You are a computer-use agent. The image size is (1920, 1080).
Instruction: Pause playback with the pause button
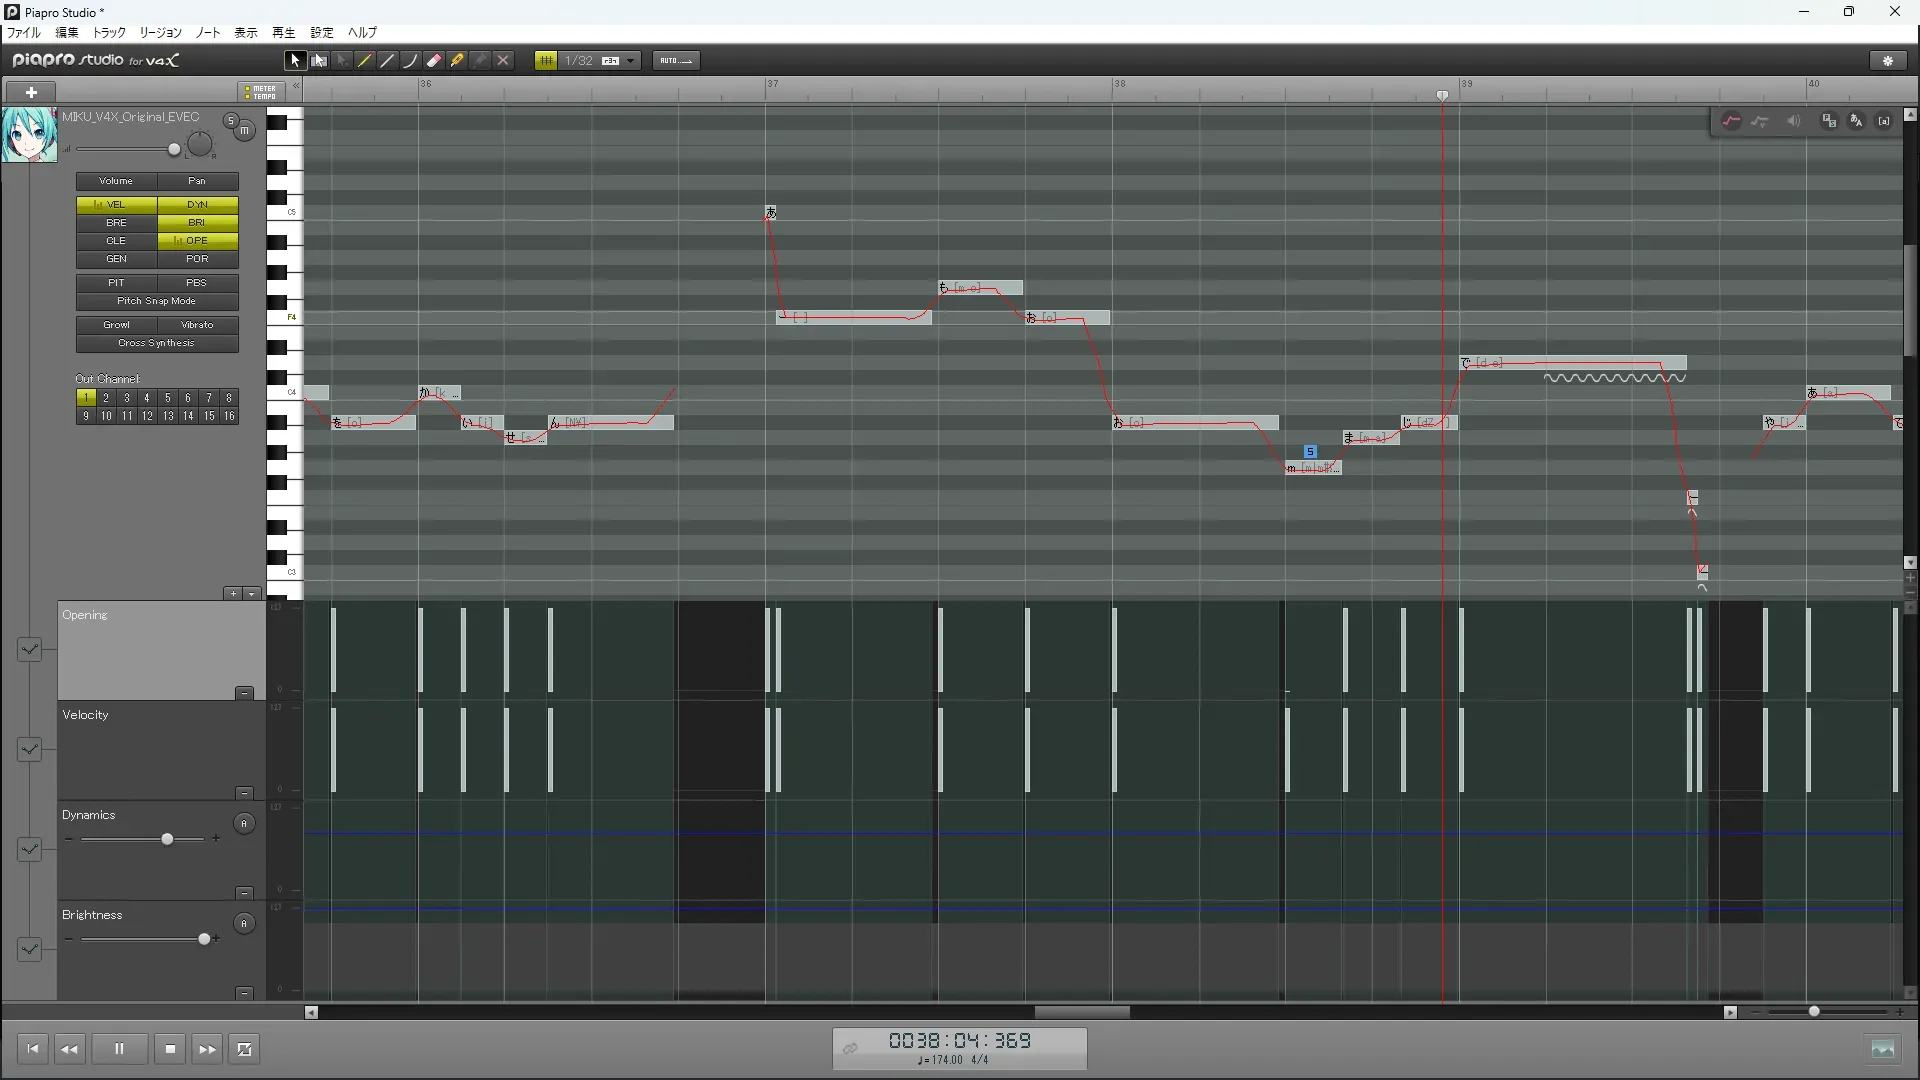tap(119, 1049)
